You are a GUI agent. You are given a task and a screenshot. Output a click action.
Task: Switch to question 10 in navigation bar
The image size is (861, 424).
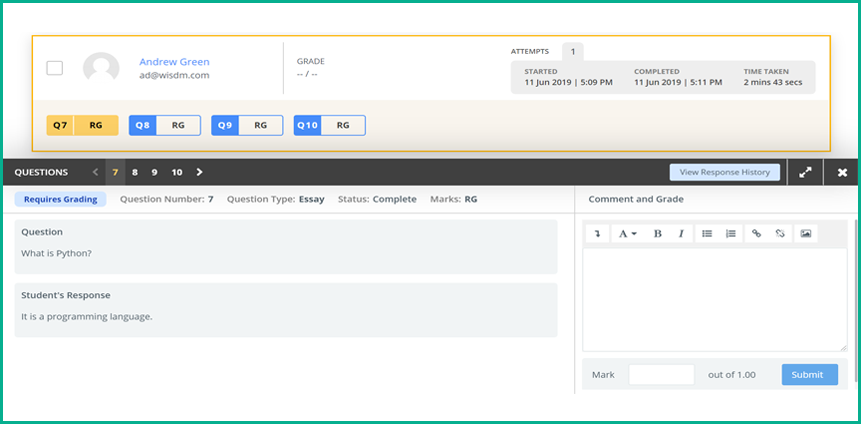click(x=177, y=172)
